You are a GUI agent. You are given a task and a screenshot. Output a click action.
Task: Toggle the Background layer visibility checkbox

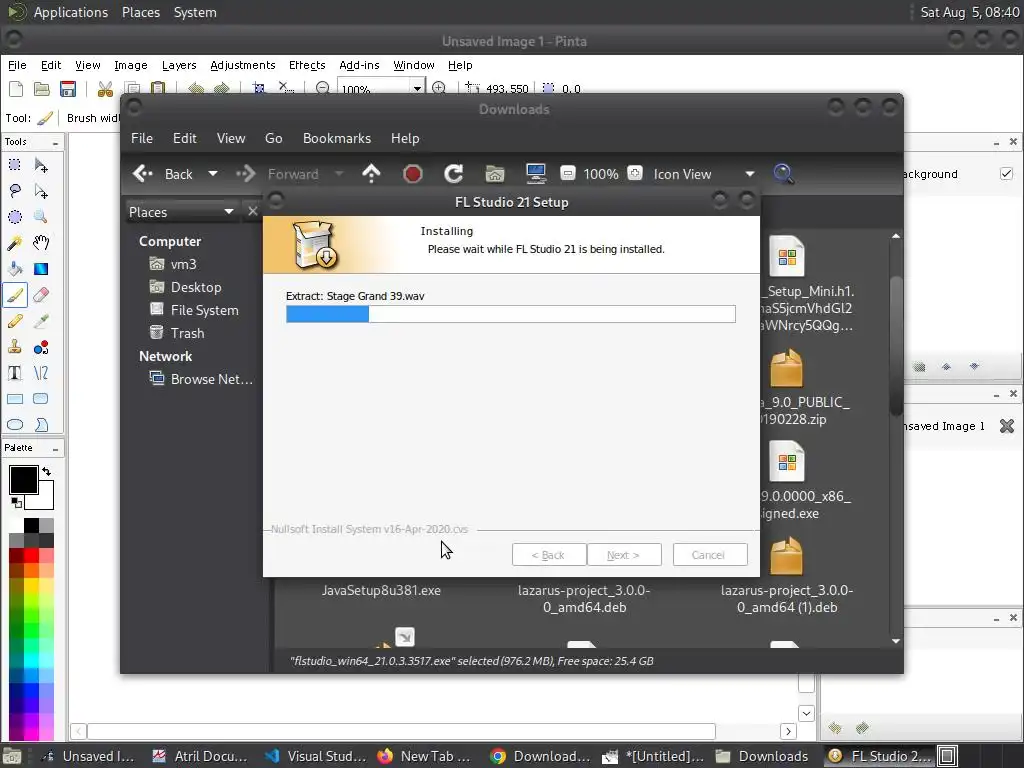coord(1006,174)
